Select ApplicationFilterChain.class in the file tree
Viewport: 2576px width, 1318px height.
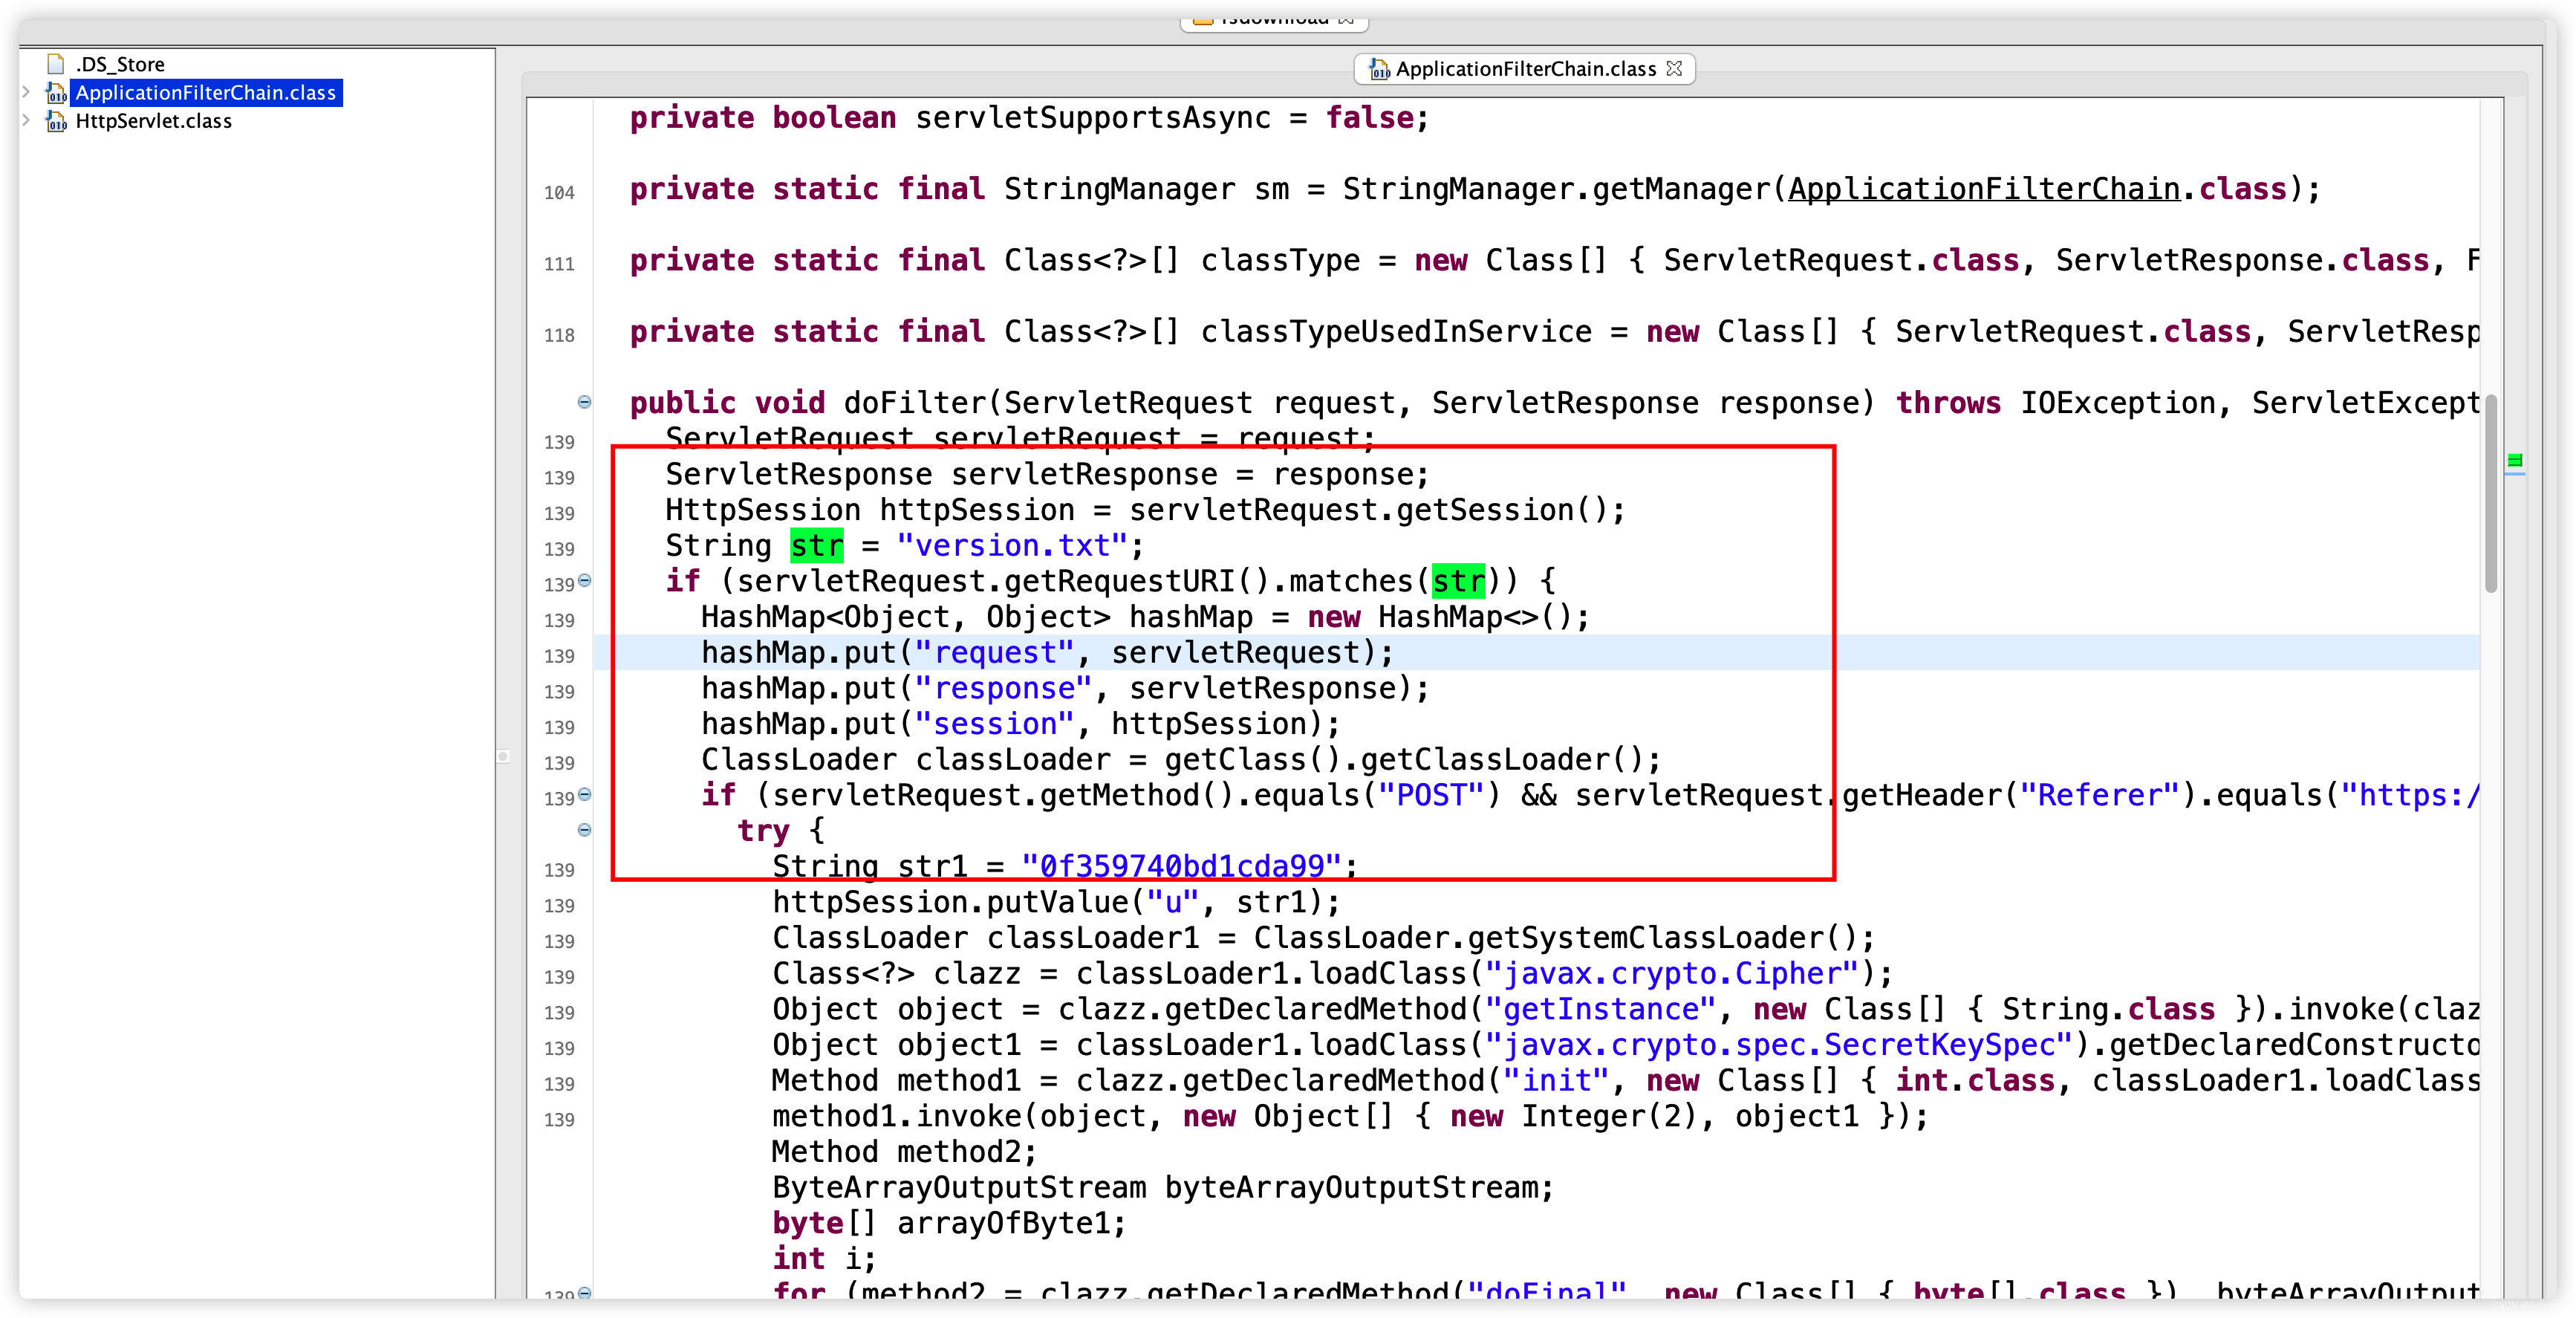(206, 93)
